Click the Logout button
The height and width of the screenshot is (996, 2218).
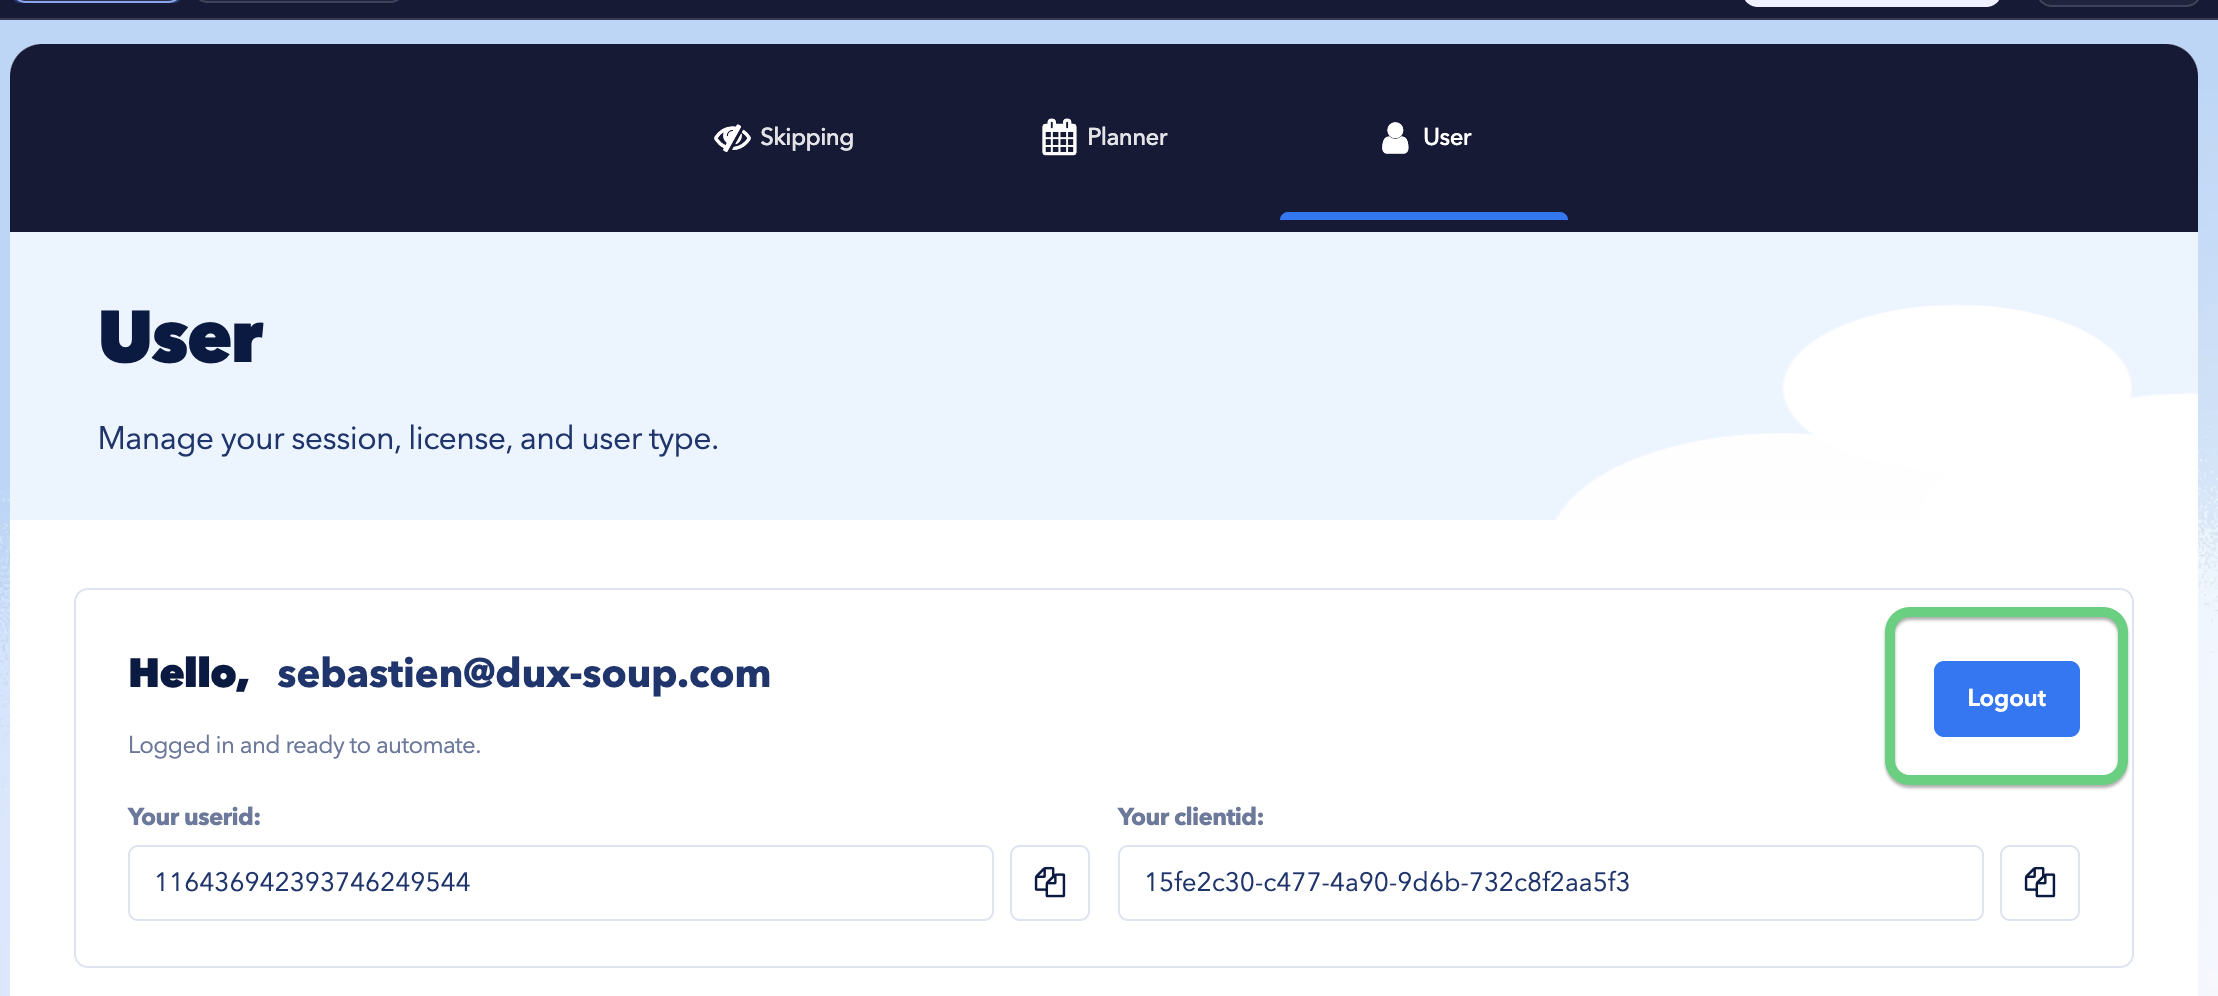2006,698
